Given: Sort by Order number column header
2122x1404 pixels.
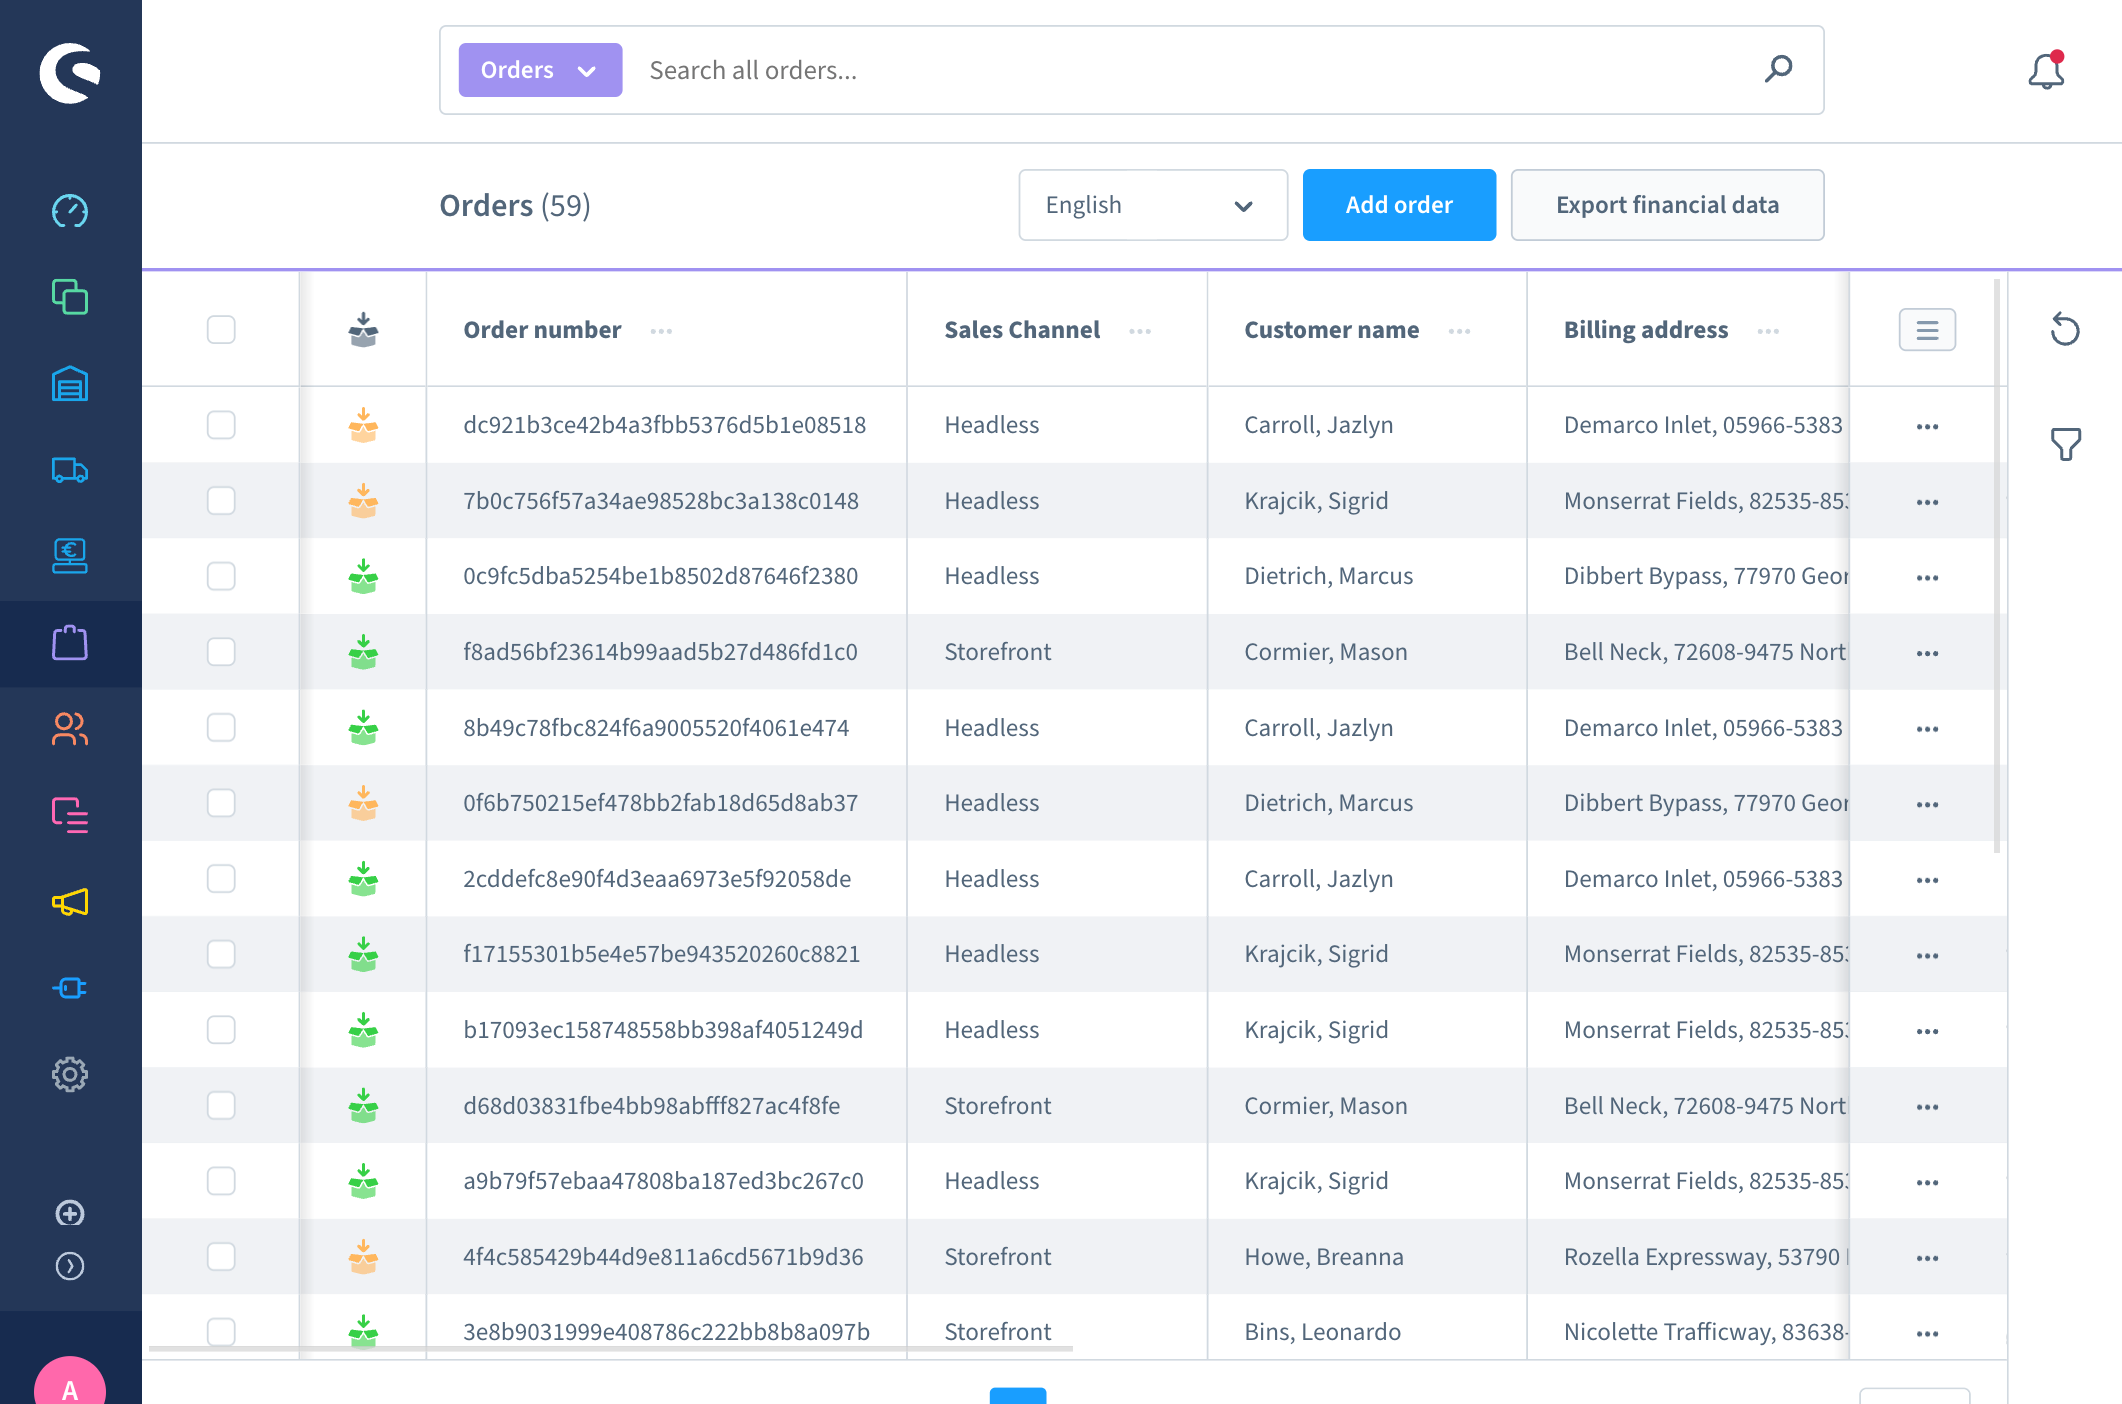Looking at the screenshot, I should coord(542,330).
